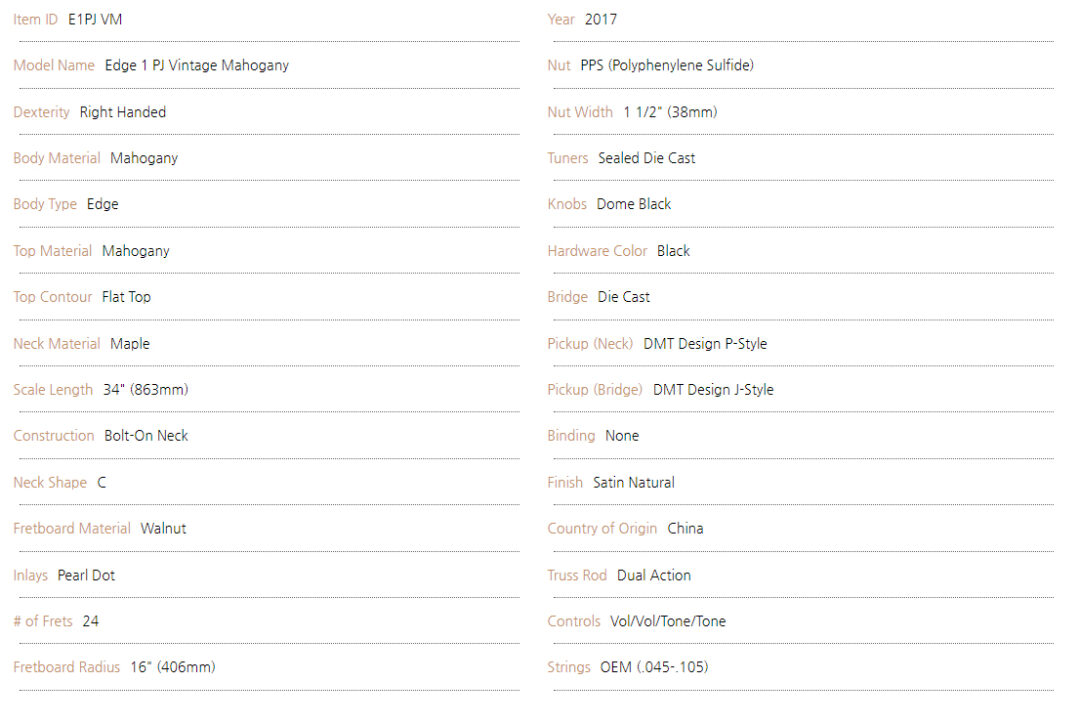Select the 'Vol/Vol/Tone/Tone' controls value
This screenshot has width=1080, height=725.
click(668, 622)
